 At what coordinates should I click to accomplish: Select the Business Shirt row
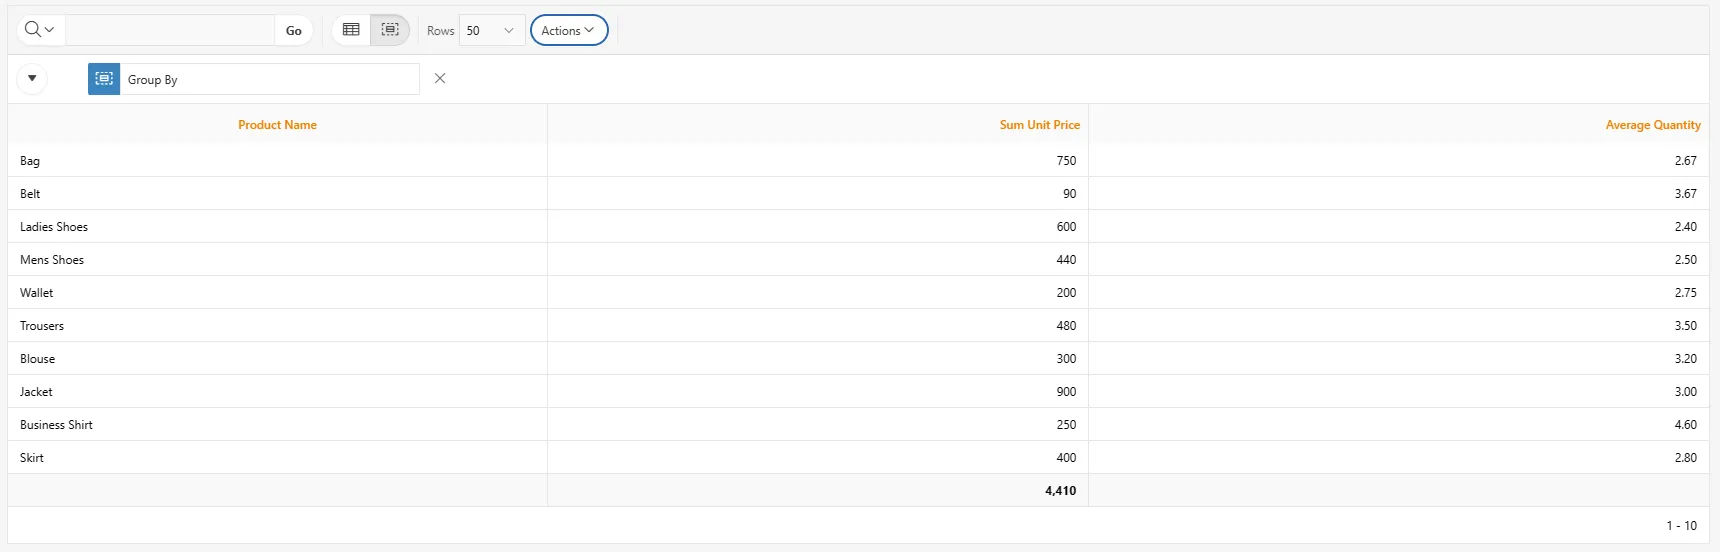pos(858,425)
